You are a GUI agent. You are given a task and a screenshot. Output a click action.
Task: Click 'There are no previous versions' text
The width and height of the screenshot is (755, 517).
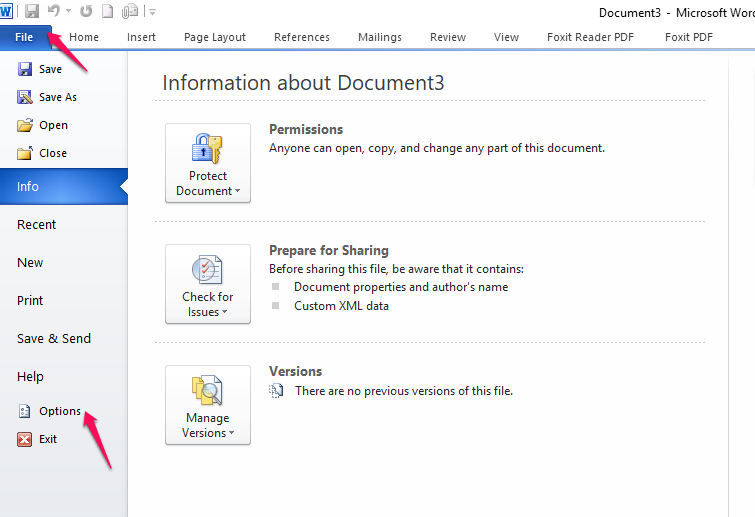point(404,391)
